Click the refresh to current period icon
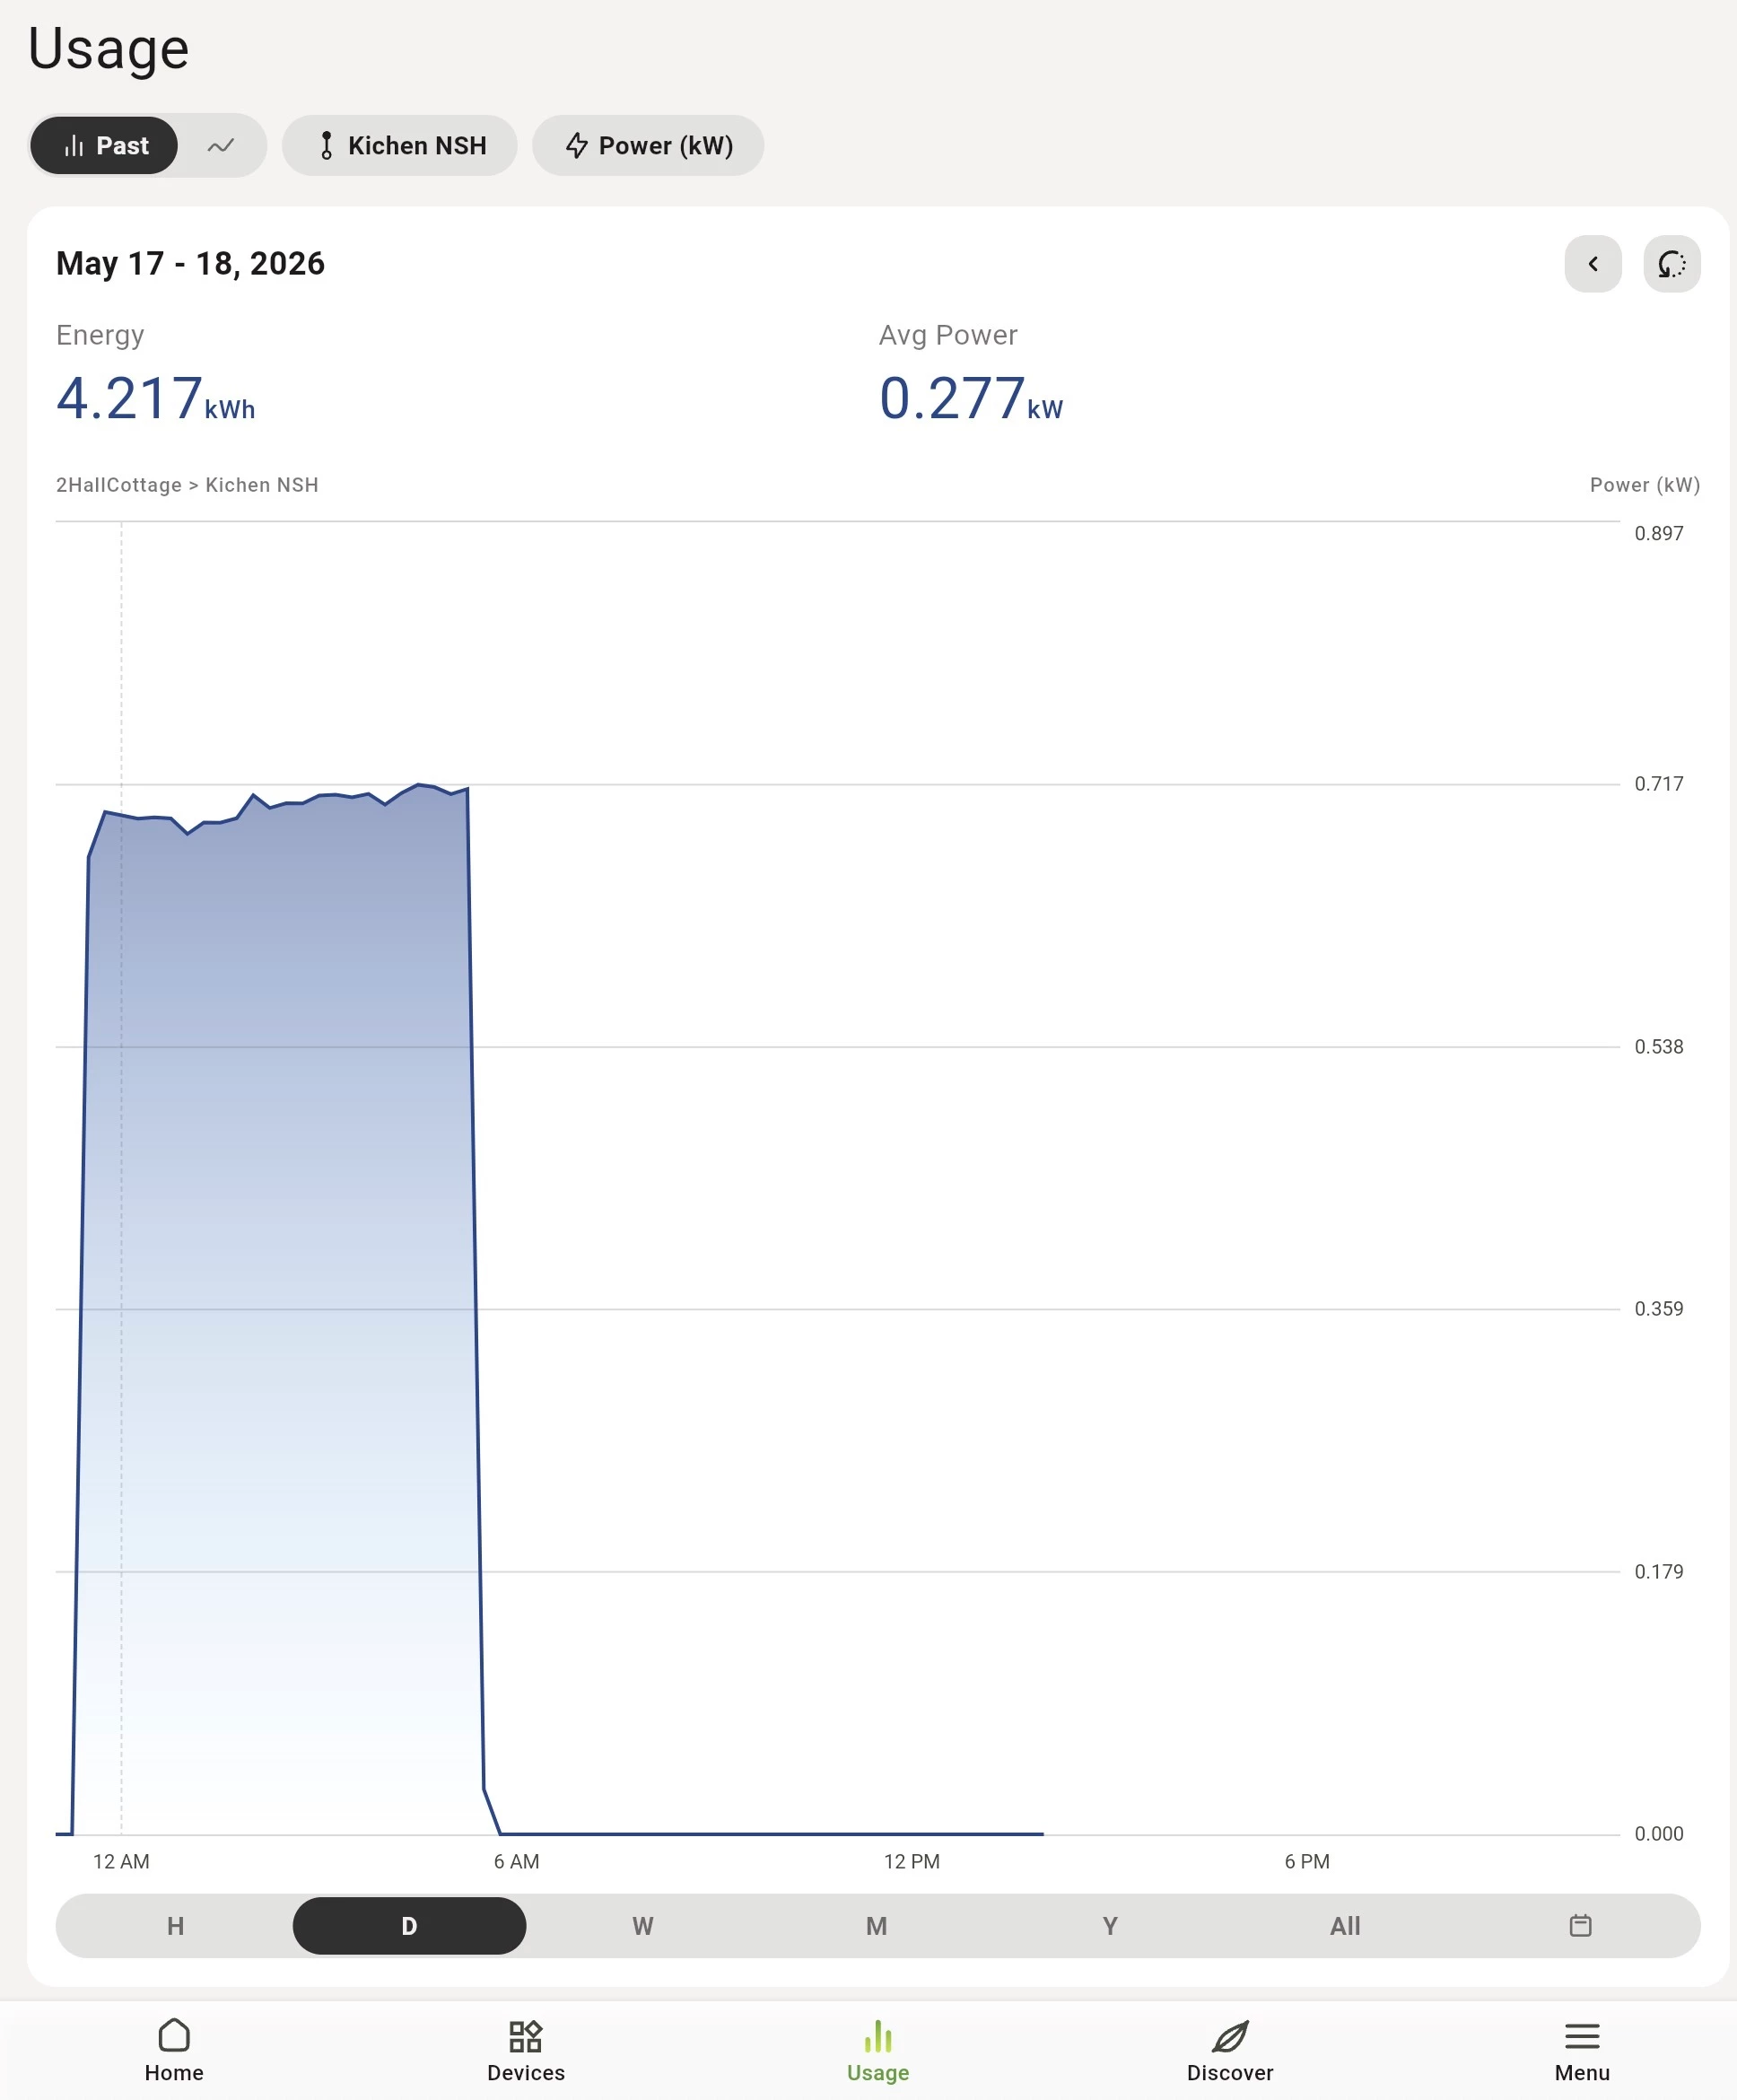This screenshot has width=1737, height=2100. (1672, 264)
